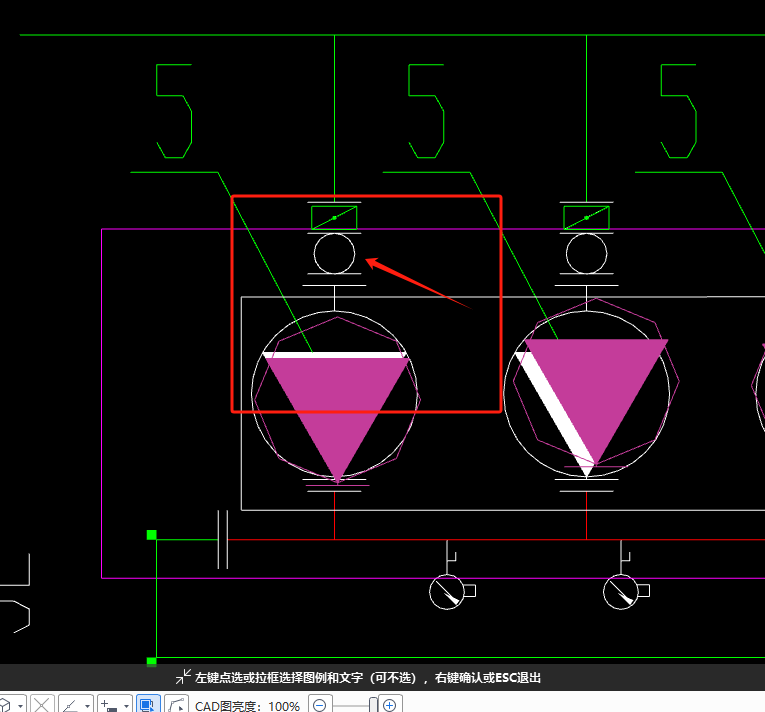Click the crossed-lines intersection snap icon
The height and width of the screenshot is (712, 765).
[42, 705]
